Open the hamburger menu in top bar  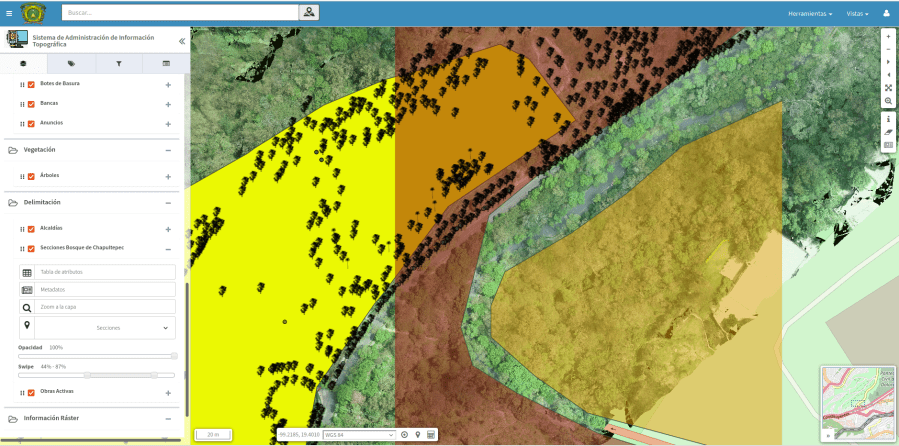(x=9, y=13)
